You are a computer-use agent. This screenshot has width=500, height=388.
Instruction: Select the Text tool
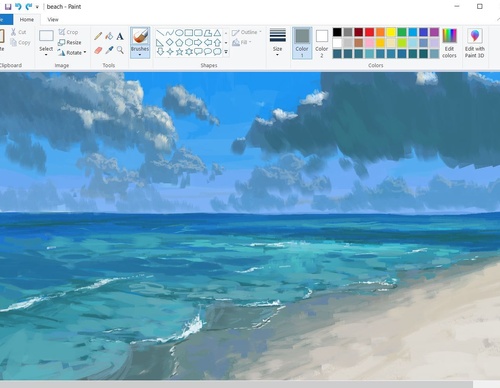click(120, 36)
